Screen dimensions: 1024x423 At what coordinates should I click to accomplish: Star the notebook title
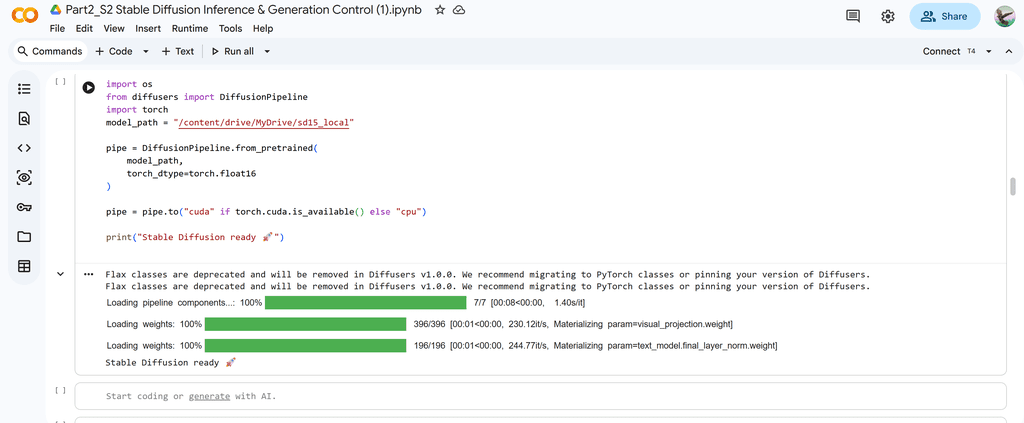click(440, 9)
